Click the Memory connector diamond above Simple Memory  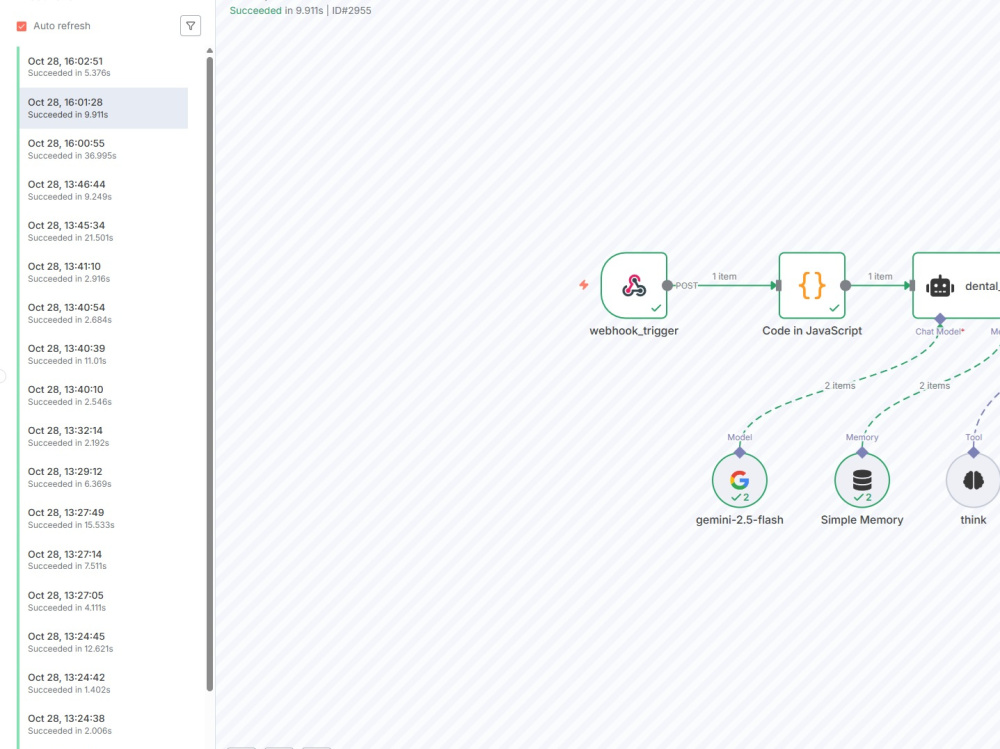tap(862, 452)
